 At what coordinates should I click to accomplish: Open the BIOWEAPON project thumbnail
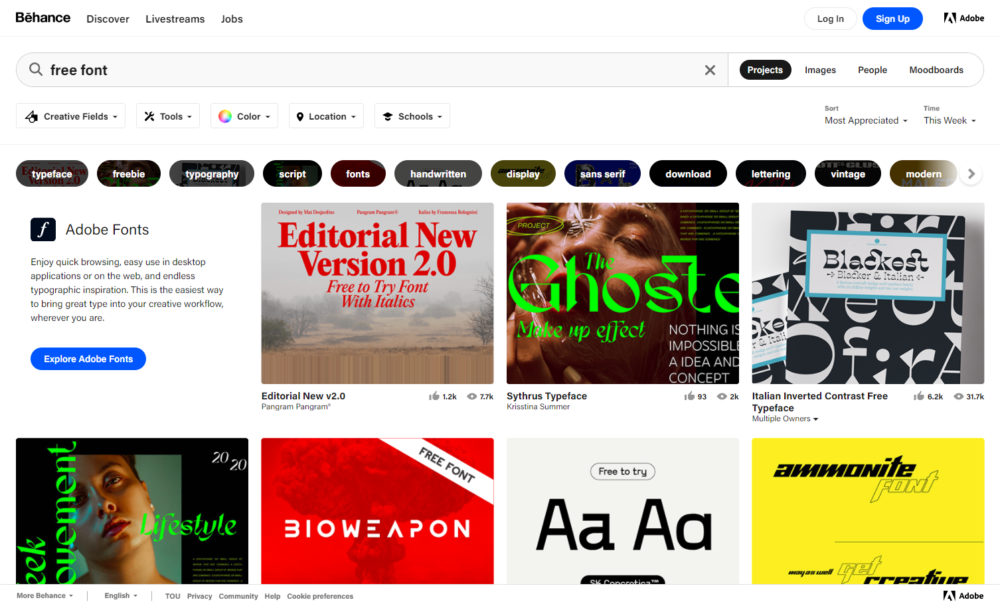377,510
